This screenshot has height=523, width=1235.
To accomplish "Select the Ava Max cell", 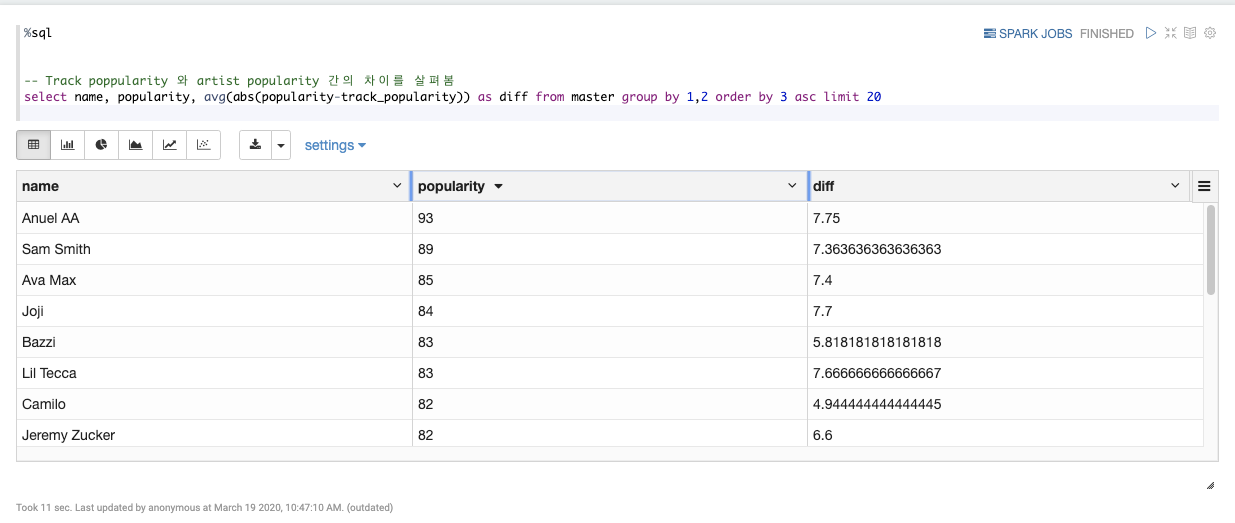I will pos(214,280).
